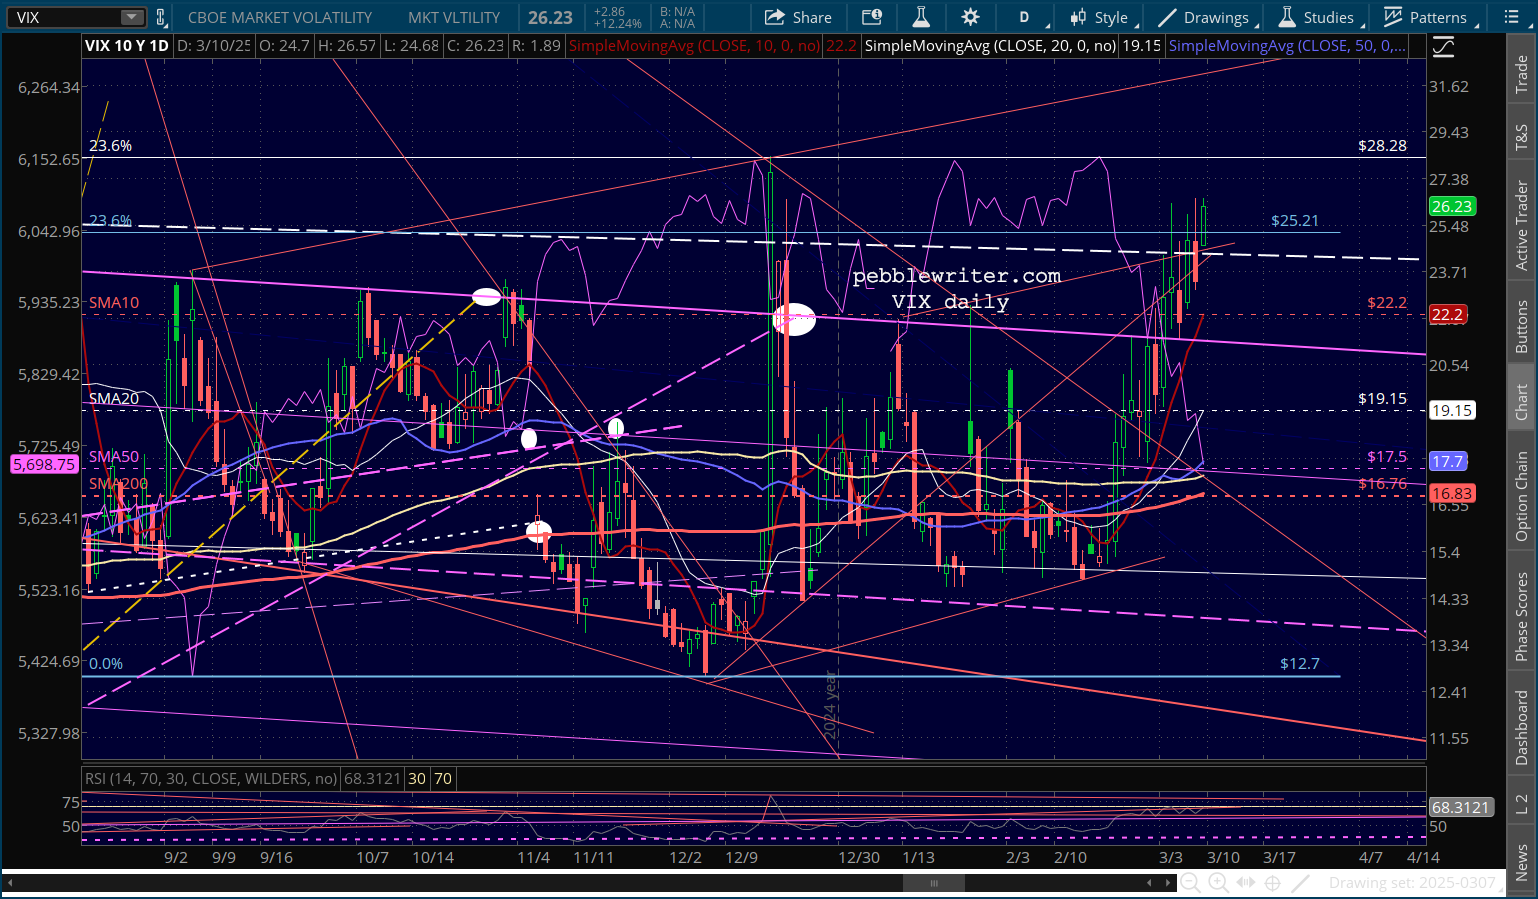Click the blue 17.7 price bubble on axis
Screen dimensions: 1538x899
tap(1448, 461)
